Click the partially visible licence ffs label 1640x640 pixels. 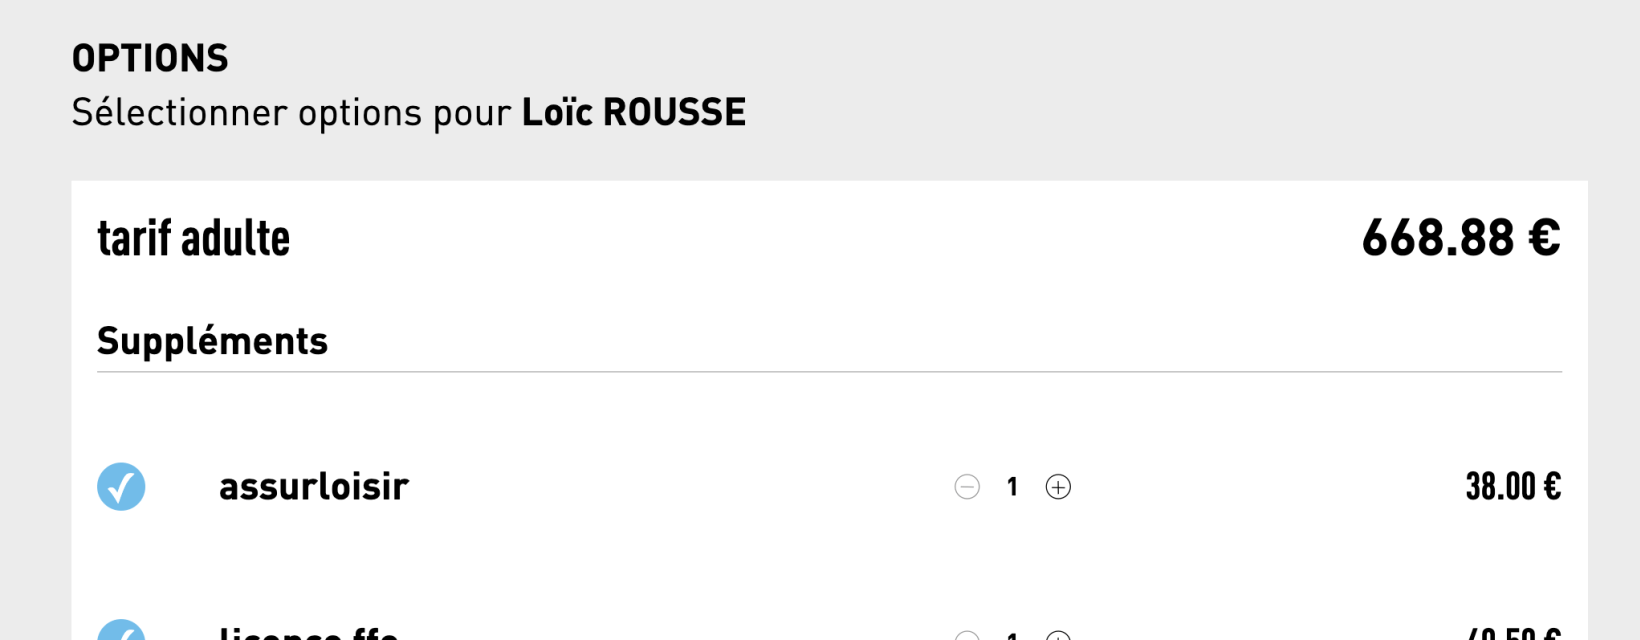[x=308, y=633]
